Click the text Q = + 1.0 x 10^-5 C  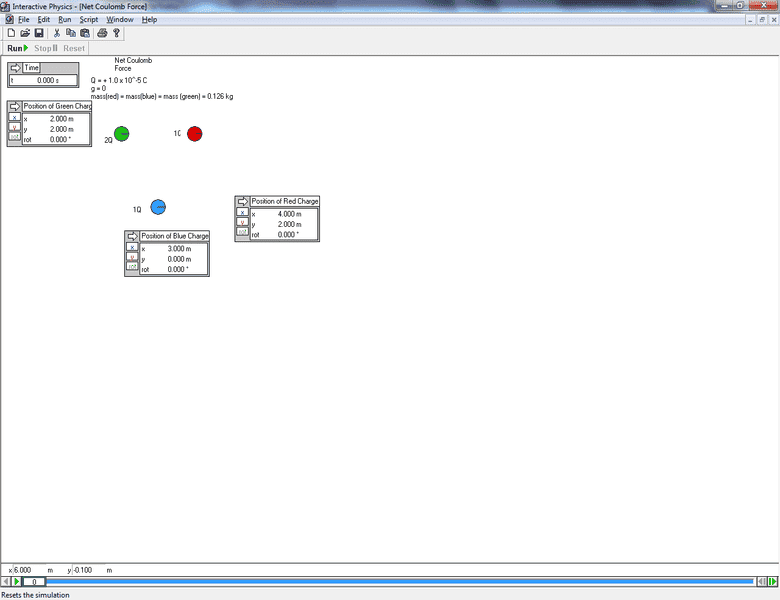point(119,80)
